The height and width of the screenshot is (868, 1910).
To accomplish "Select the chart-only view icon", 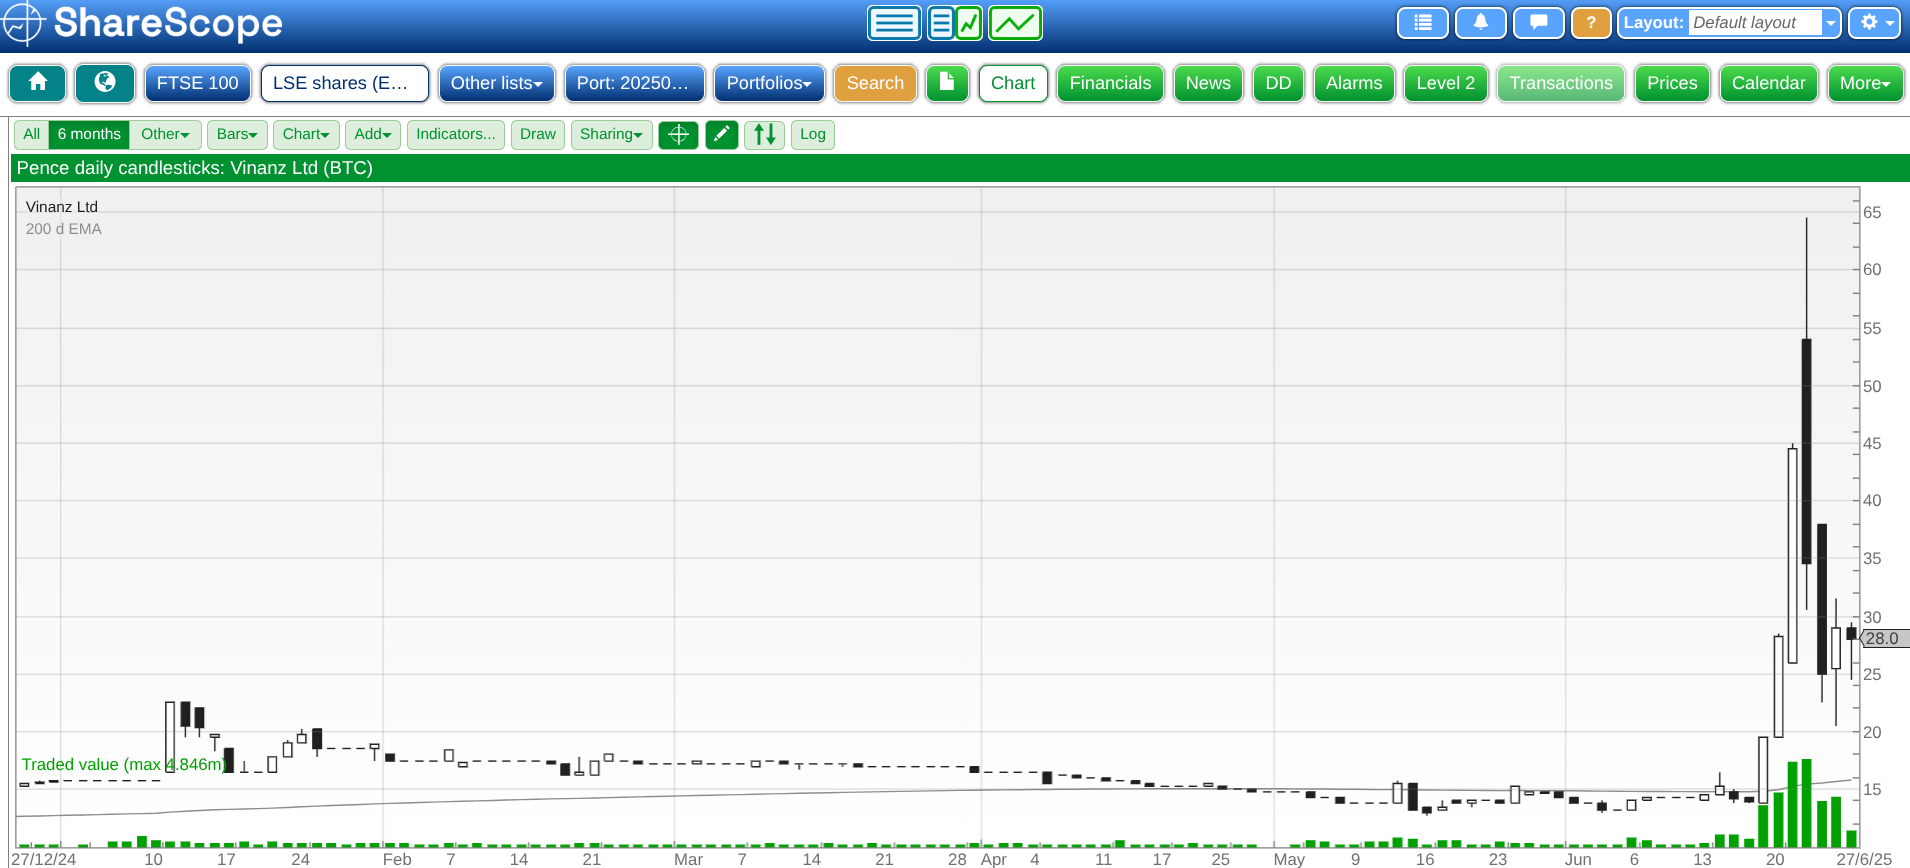I will [x=1015, y=23].
